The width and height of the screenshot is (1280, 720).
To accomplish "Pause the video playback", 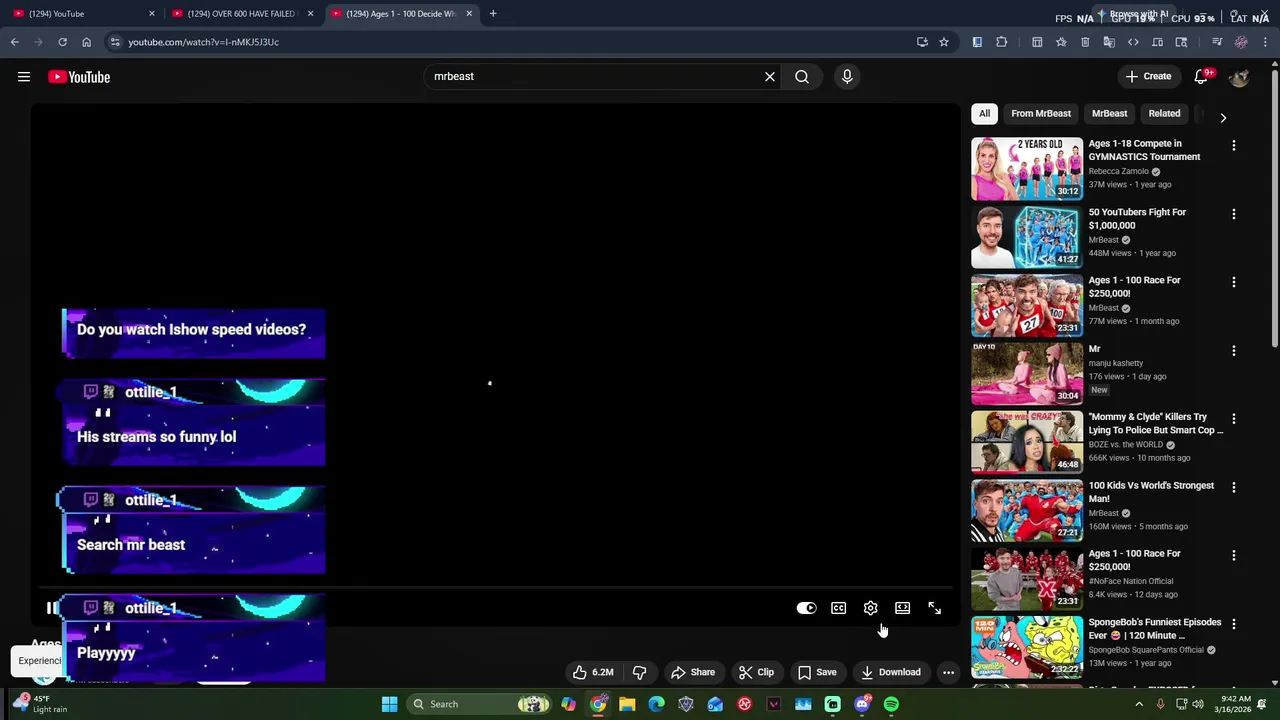I will click(x=51, y=608).
